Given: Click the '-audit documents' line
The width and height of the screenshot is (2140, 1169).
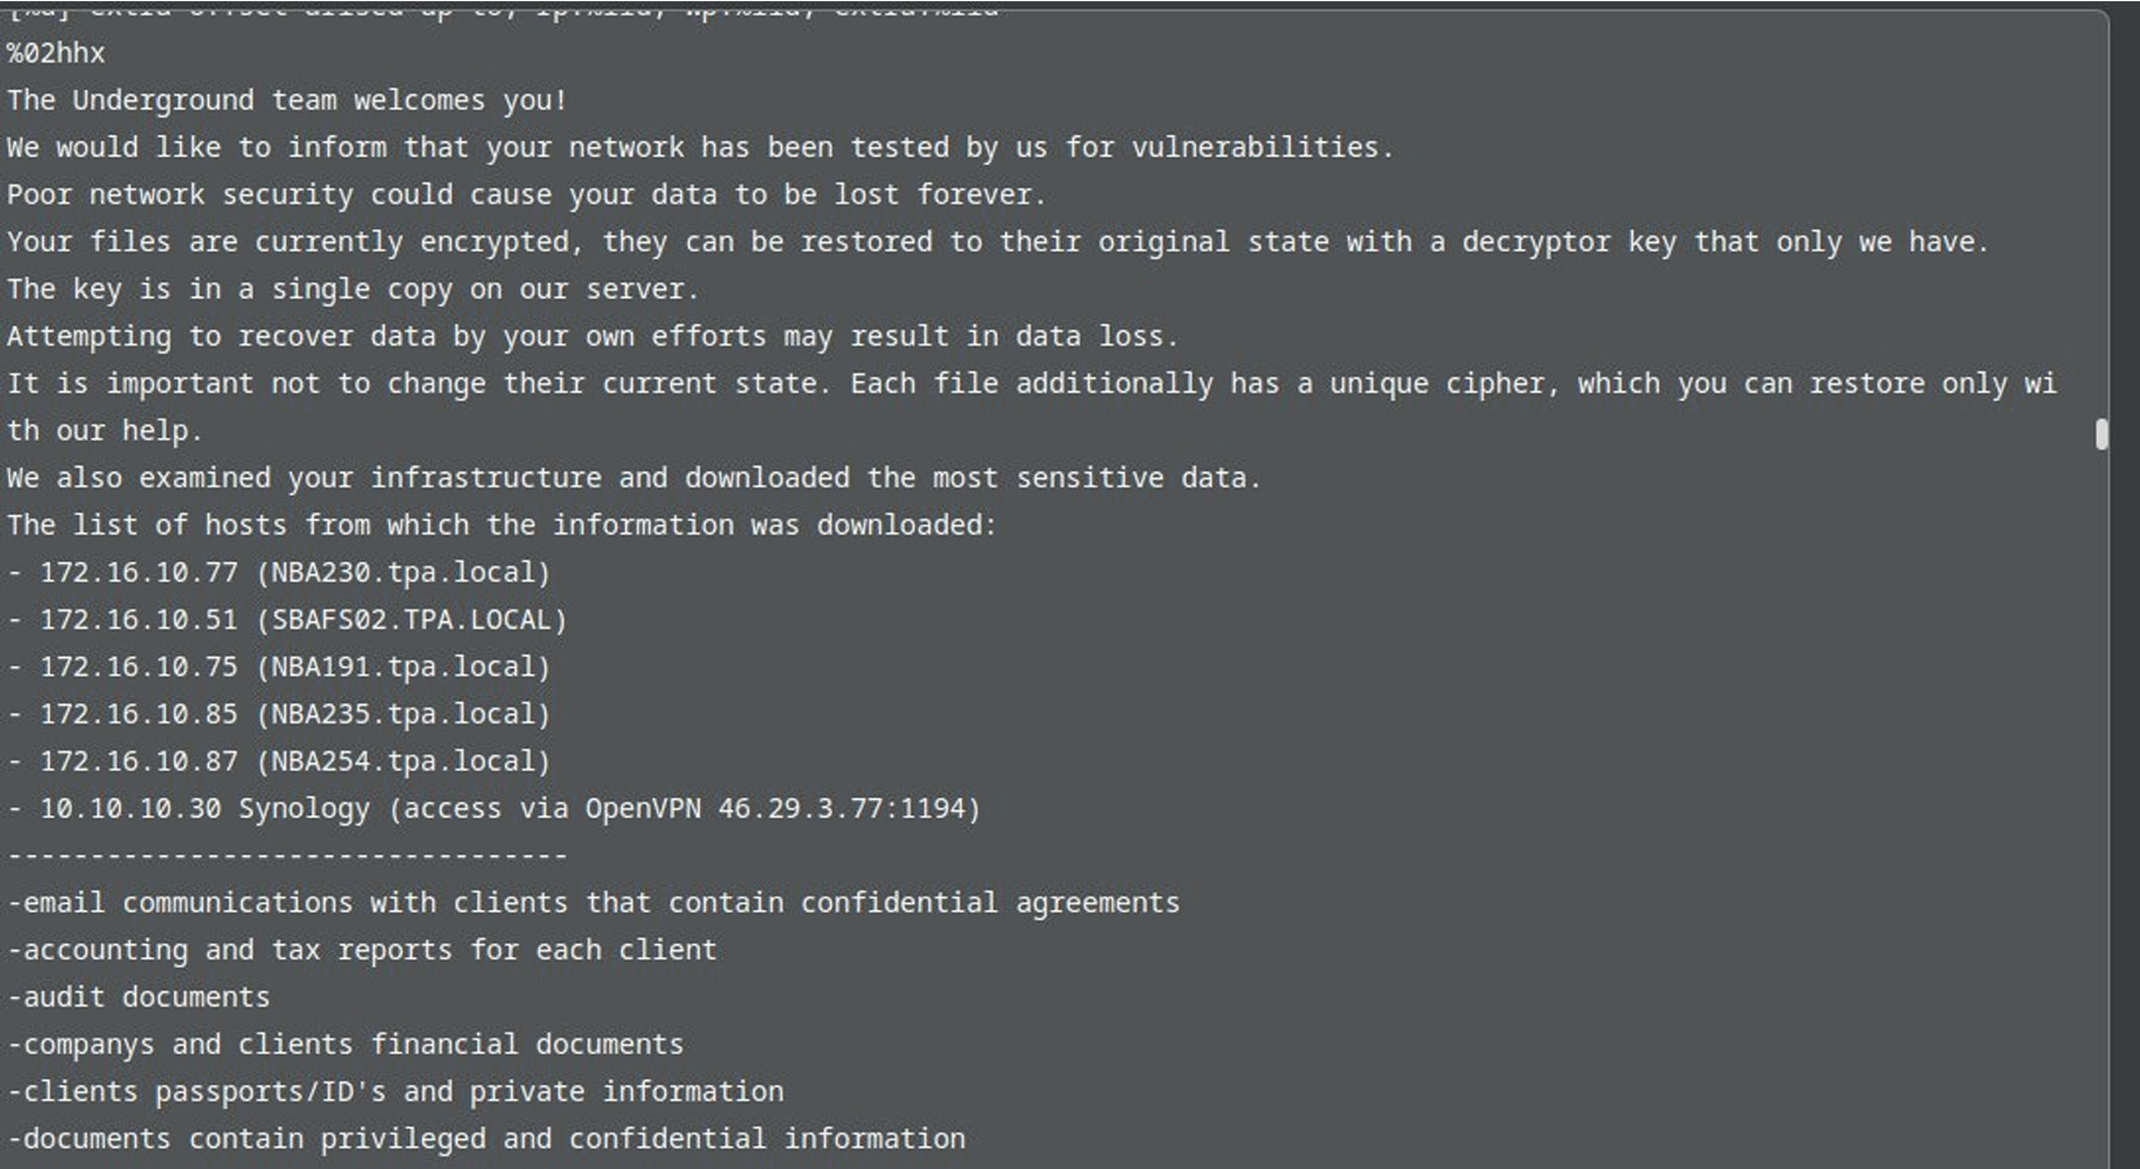Looking at the screenshot, I should (138, 997).
